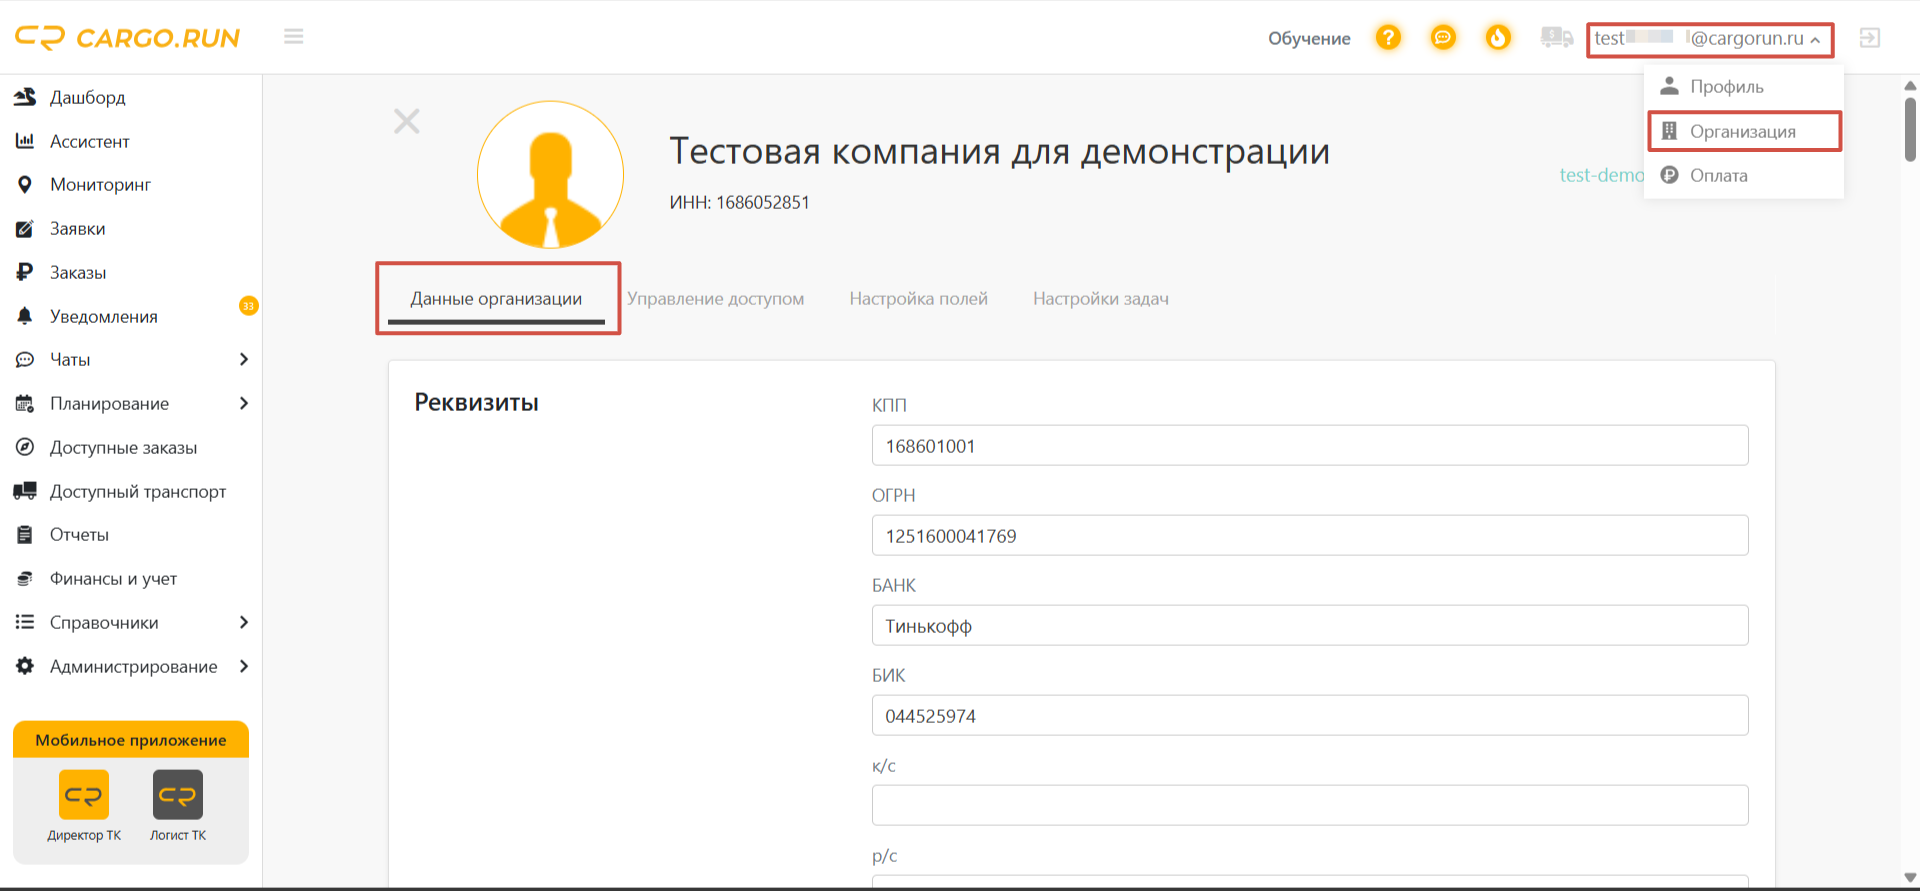
Task: Switch to Управление доступом tab
Action: click(715, 299)
